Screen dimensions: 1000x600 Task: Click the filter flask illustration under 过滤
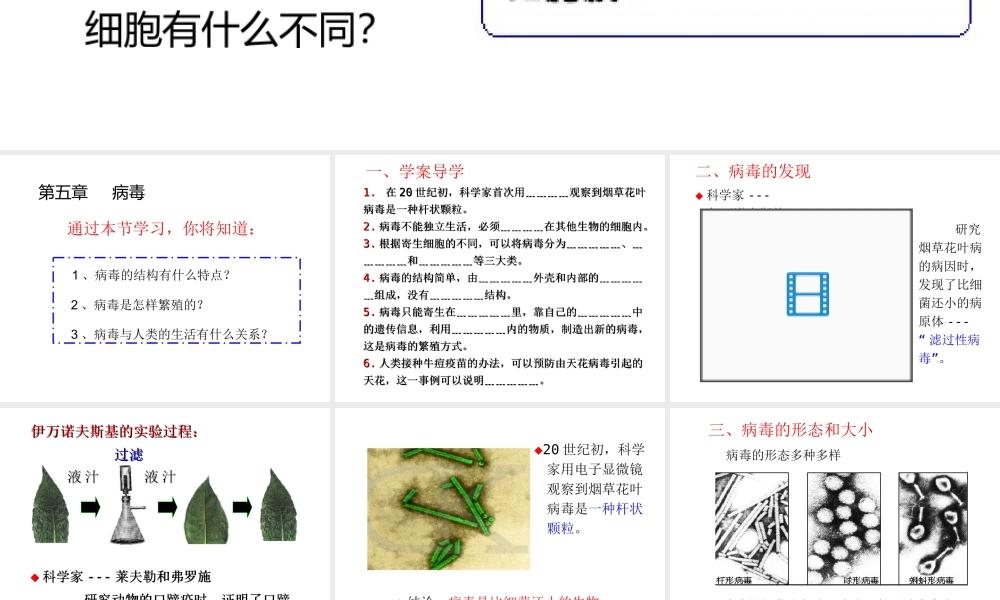pos(128,505)
